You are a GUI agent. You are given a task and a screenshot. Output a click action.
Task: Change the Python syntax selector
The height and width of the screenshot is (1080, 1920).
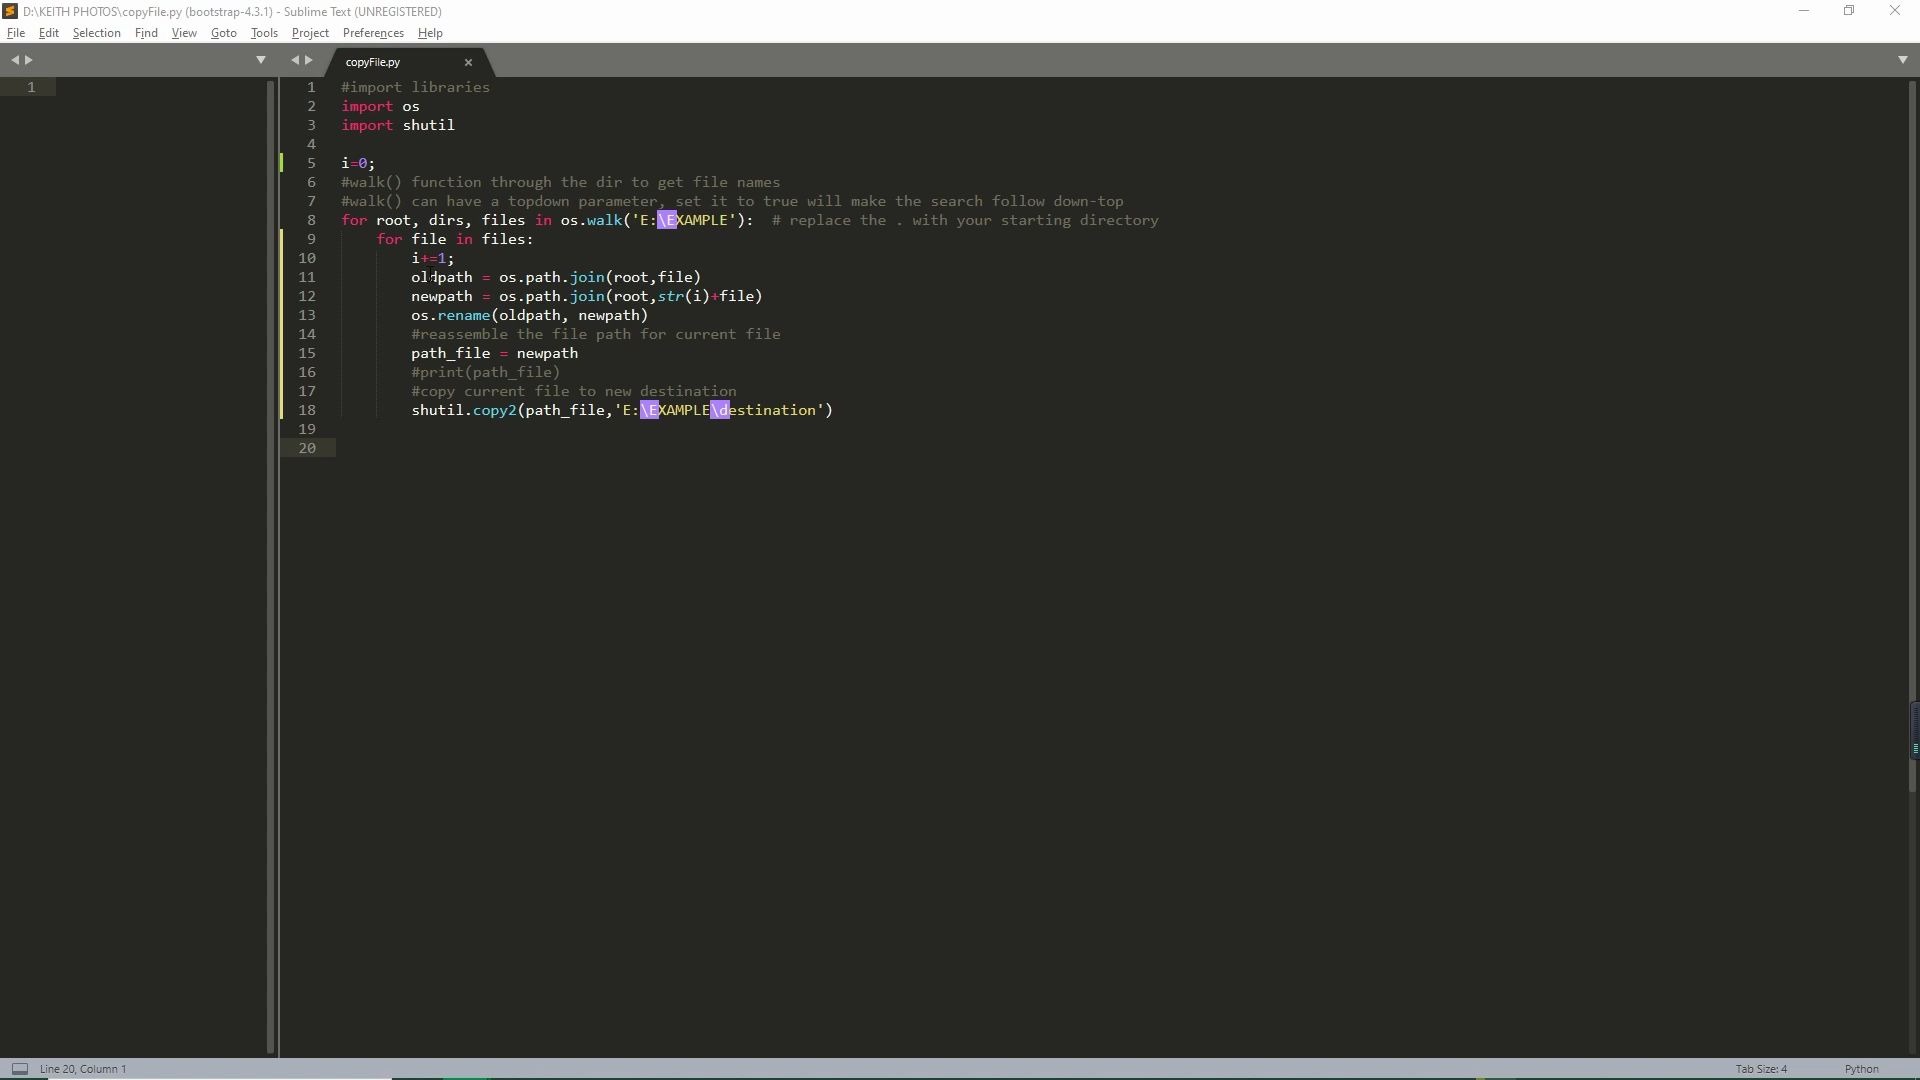[1861, 1068]
